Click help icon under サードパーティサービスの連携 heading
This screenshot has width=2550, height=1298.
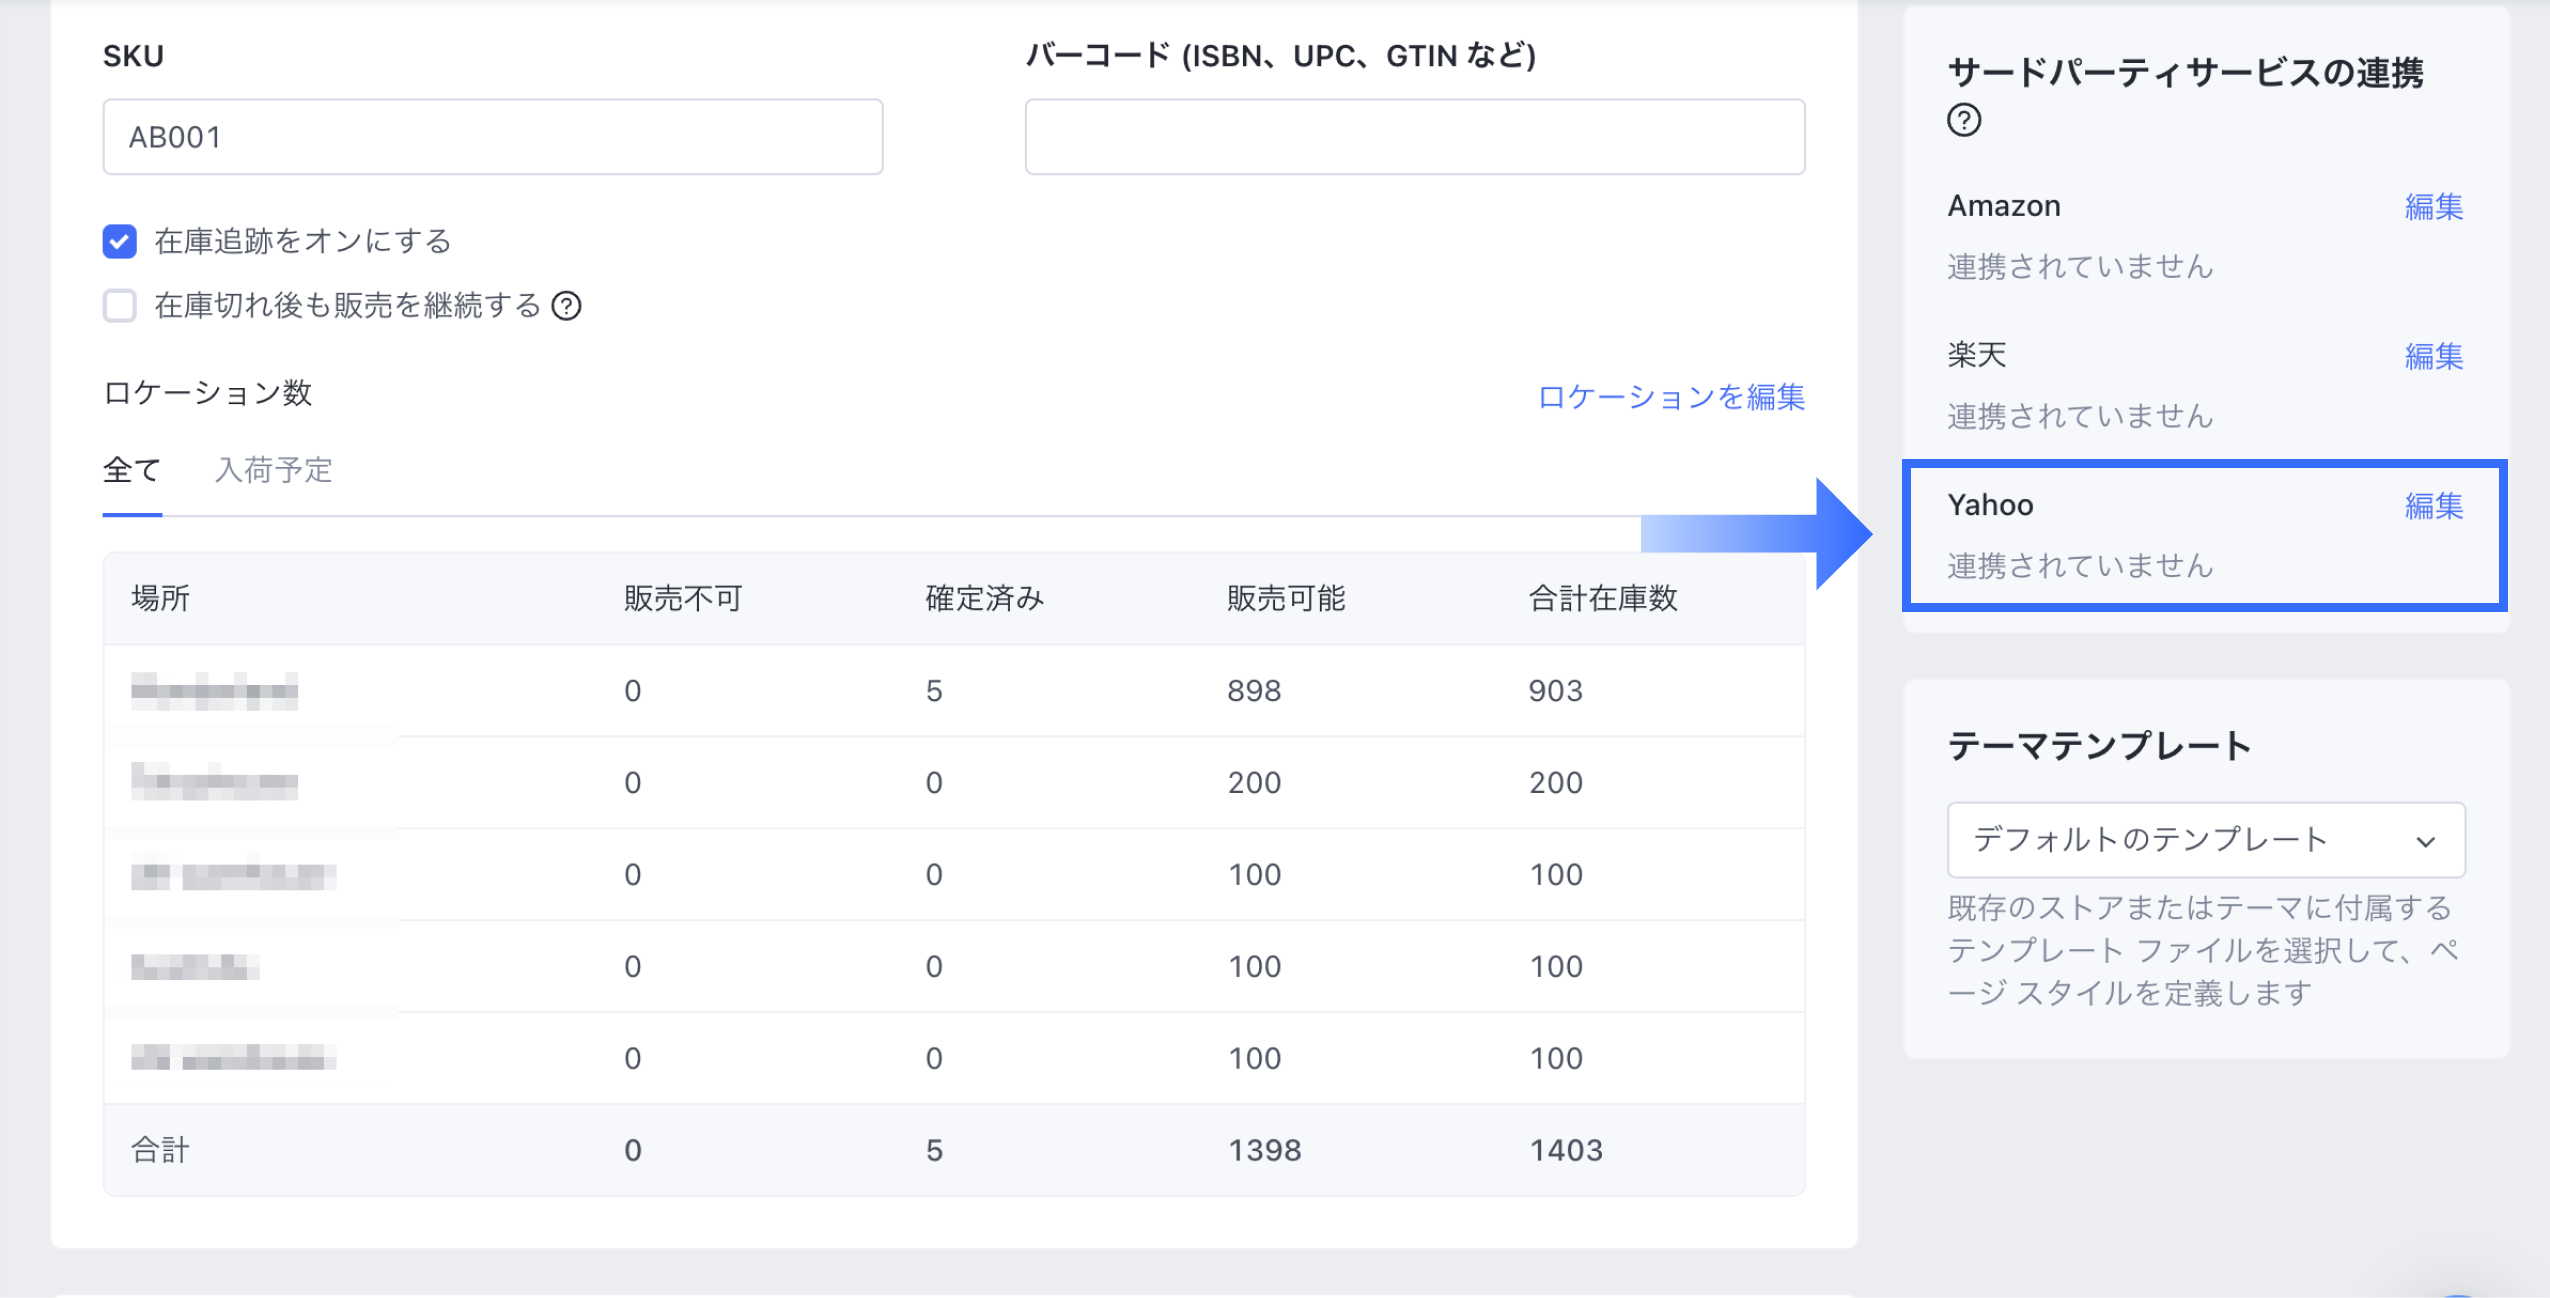coord(1964,121)
